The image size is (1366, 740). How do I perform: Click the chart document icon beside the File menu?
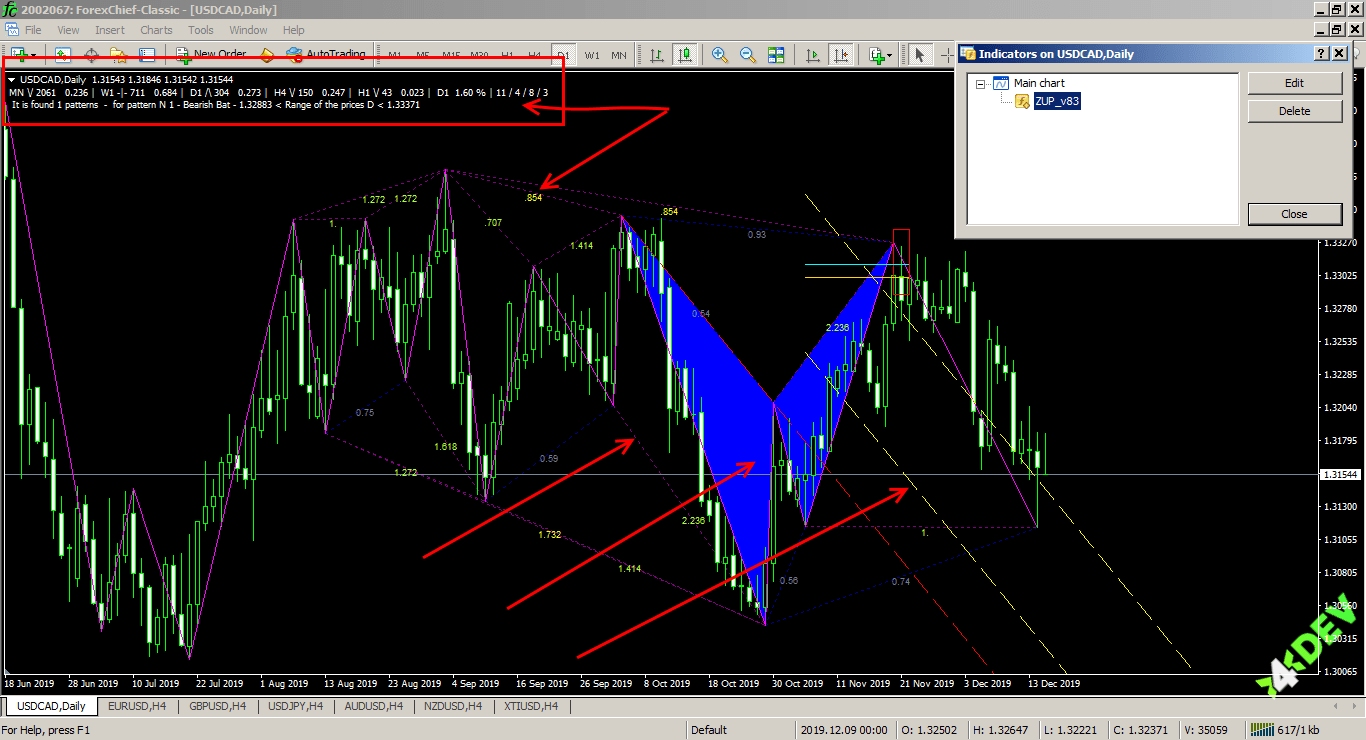click(x=10, y=30)
